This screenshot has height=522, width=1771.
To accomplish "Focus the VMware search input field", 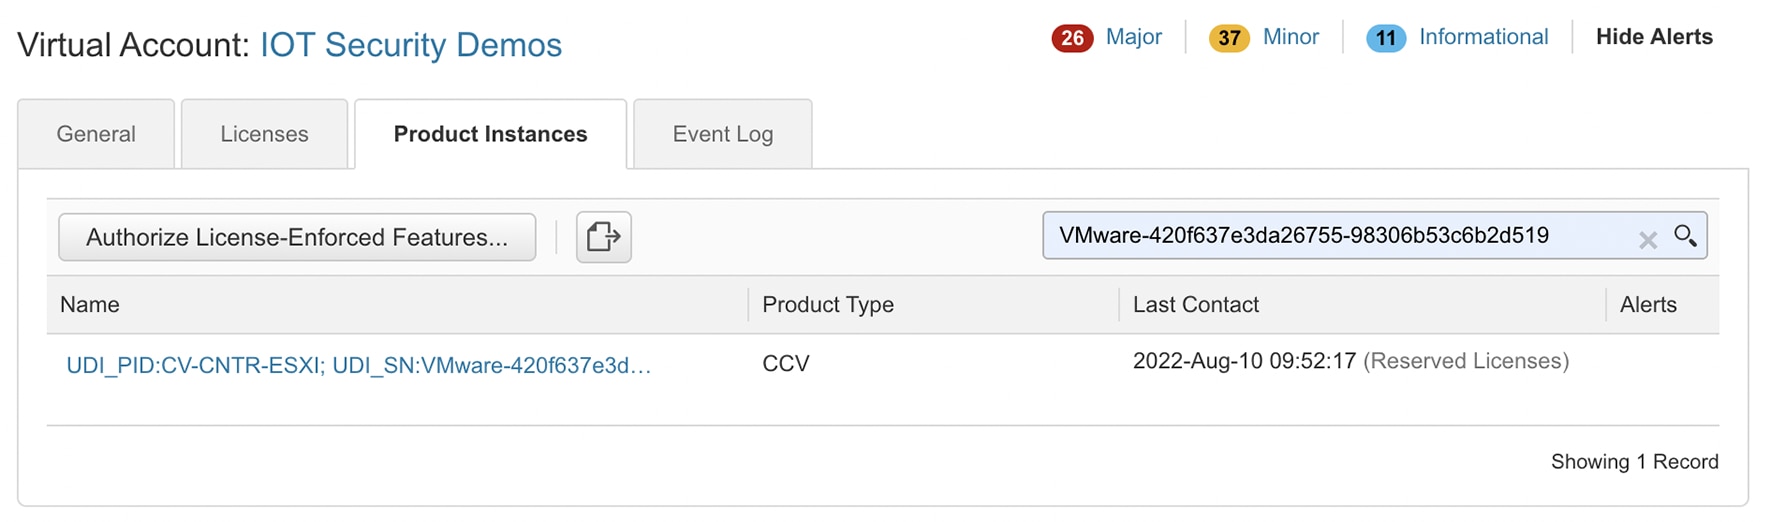I will (x=1330, y=236).
